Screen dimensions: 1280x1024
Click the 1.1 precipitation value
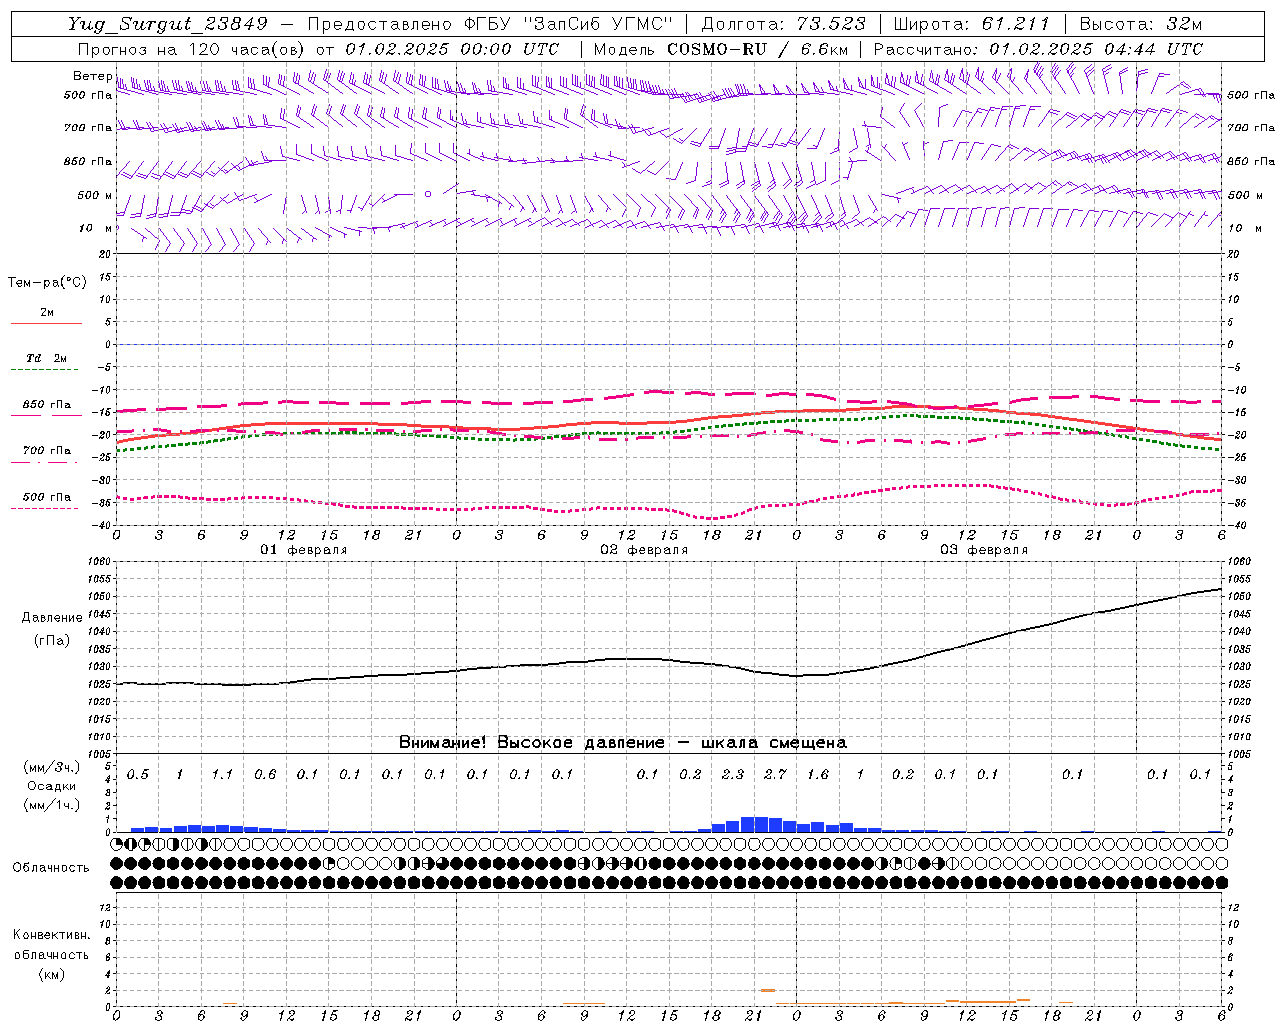[222, 774]
